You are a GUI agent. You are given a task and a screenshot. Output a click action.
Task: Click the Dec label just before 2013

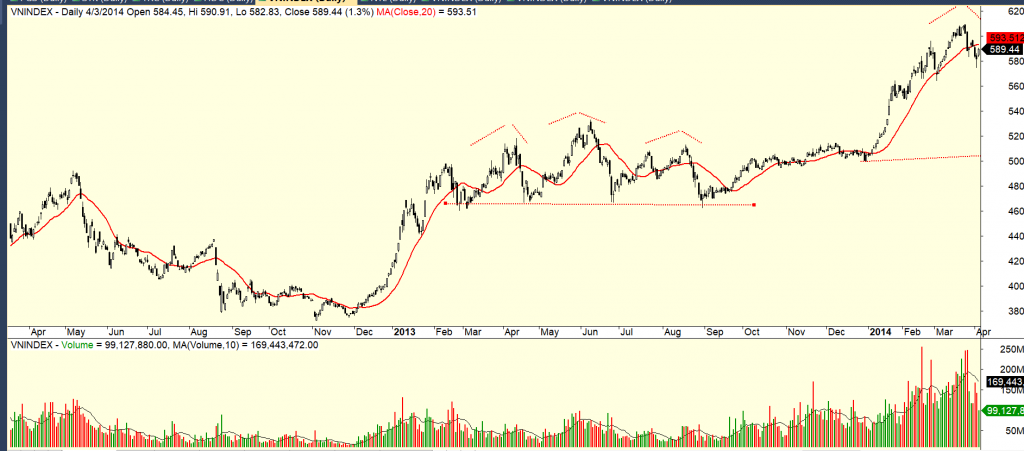click(x=363, y=330)
